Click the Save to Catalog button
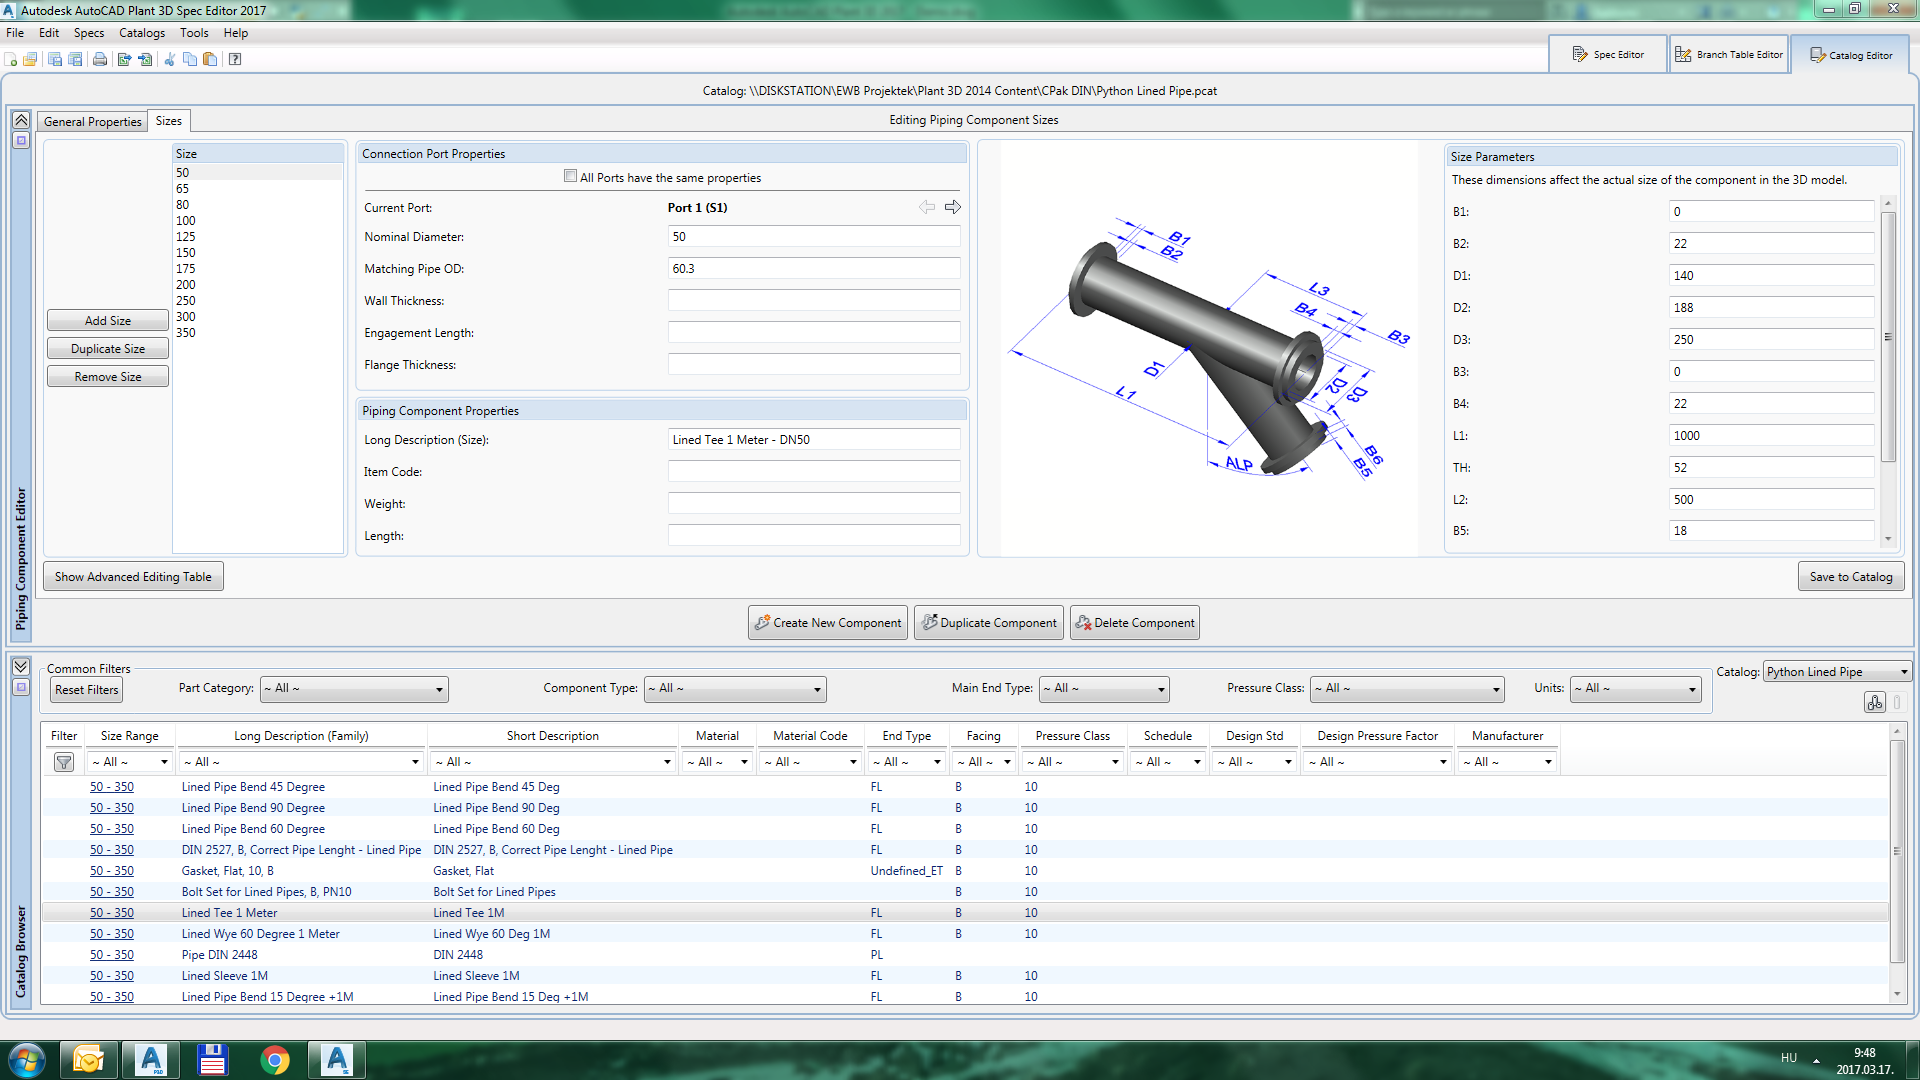Viewport: 1920px width, 1080px height. point(1850,577)
